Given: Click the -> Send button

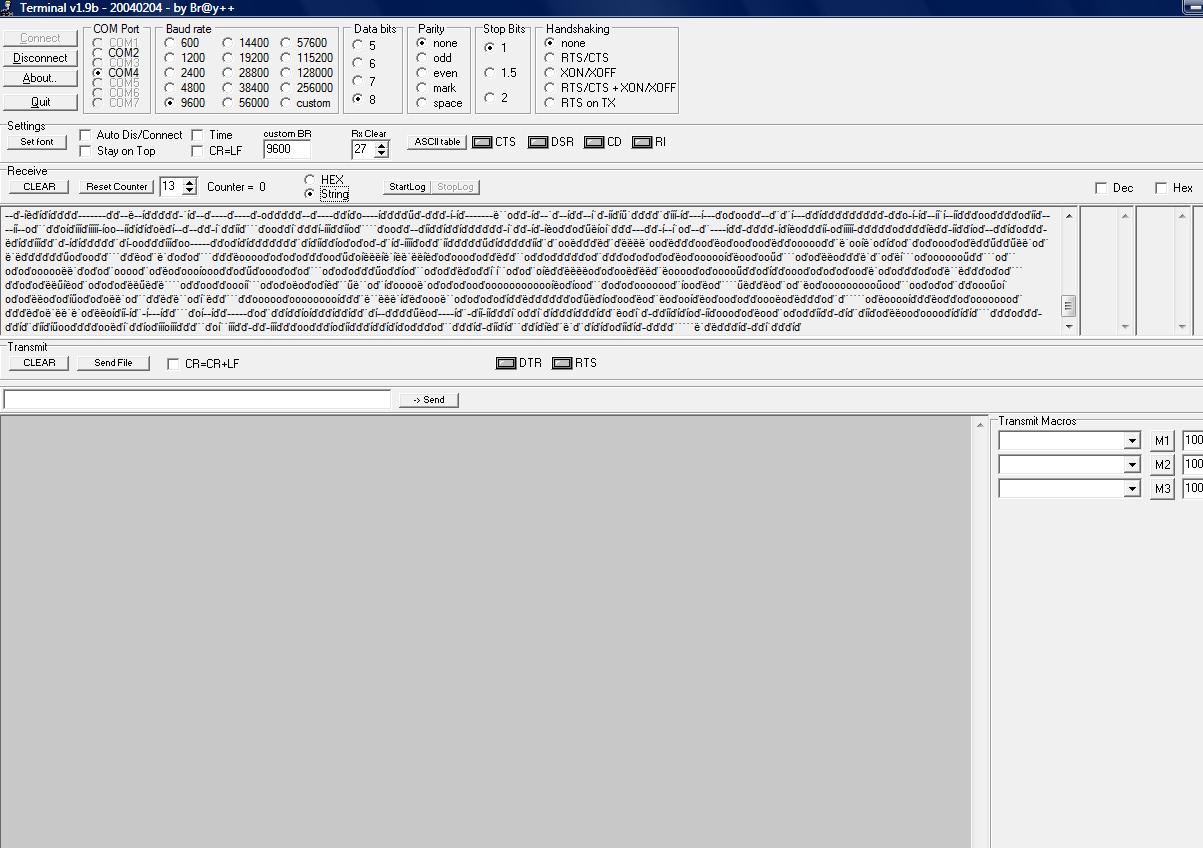Looking at the screenshot, I should [429, 400].
